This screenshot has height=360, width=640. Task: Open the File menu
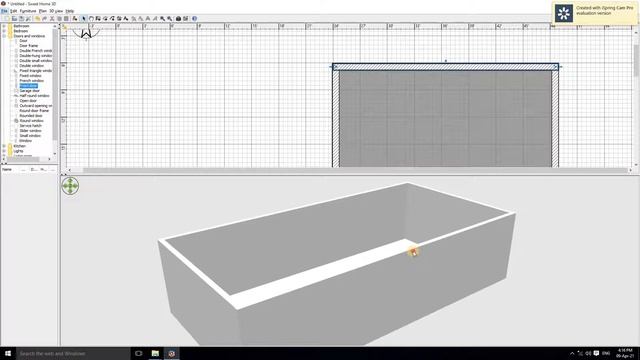pos(4,11)
